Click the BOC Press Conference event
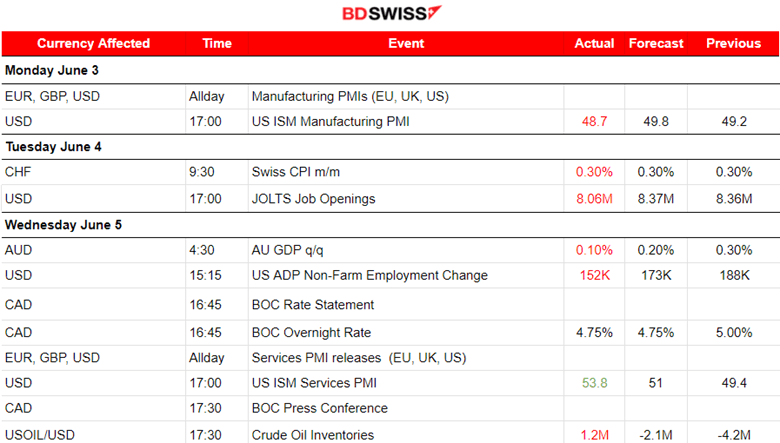This screenshot has height=443, width=780. pos(319,408)
